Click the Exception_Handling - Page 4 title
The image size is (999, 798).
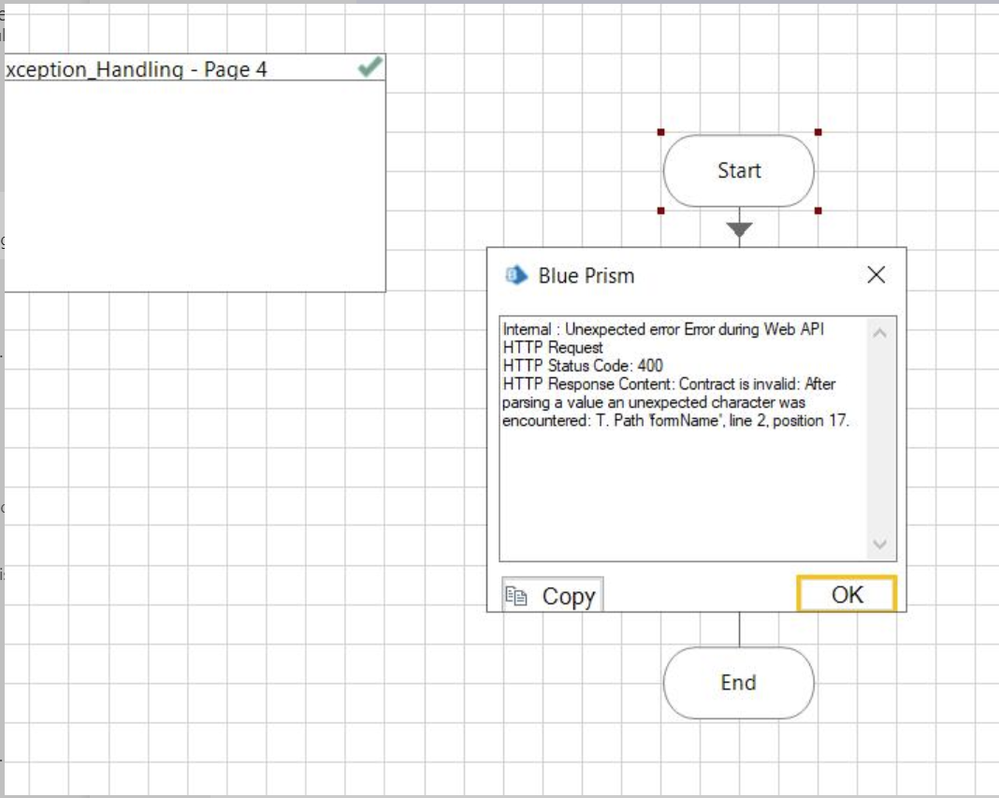(136, 69)
